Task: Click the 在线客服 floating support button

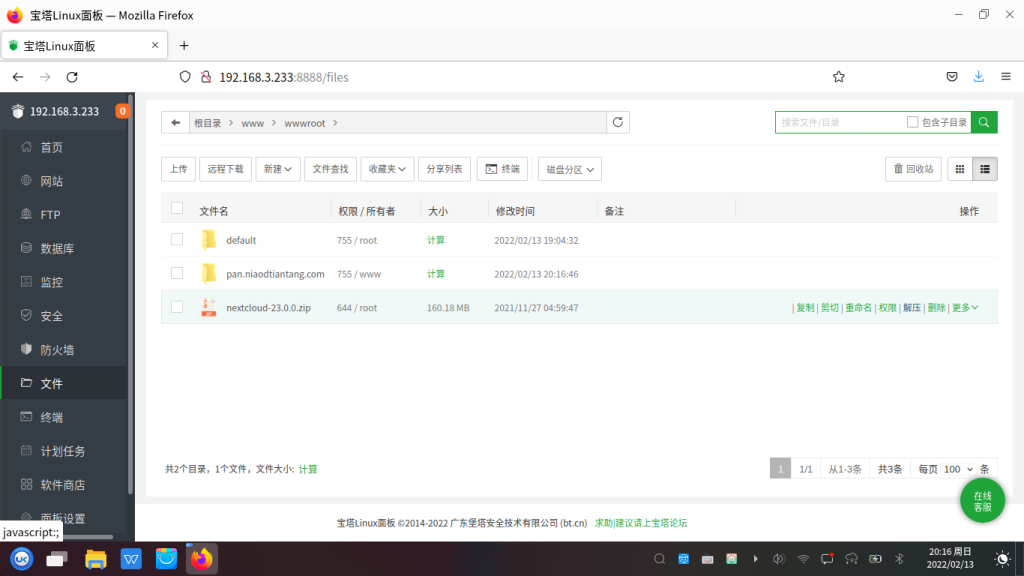Action: (982, 501)
